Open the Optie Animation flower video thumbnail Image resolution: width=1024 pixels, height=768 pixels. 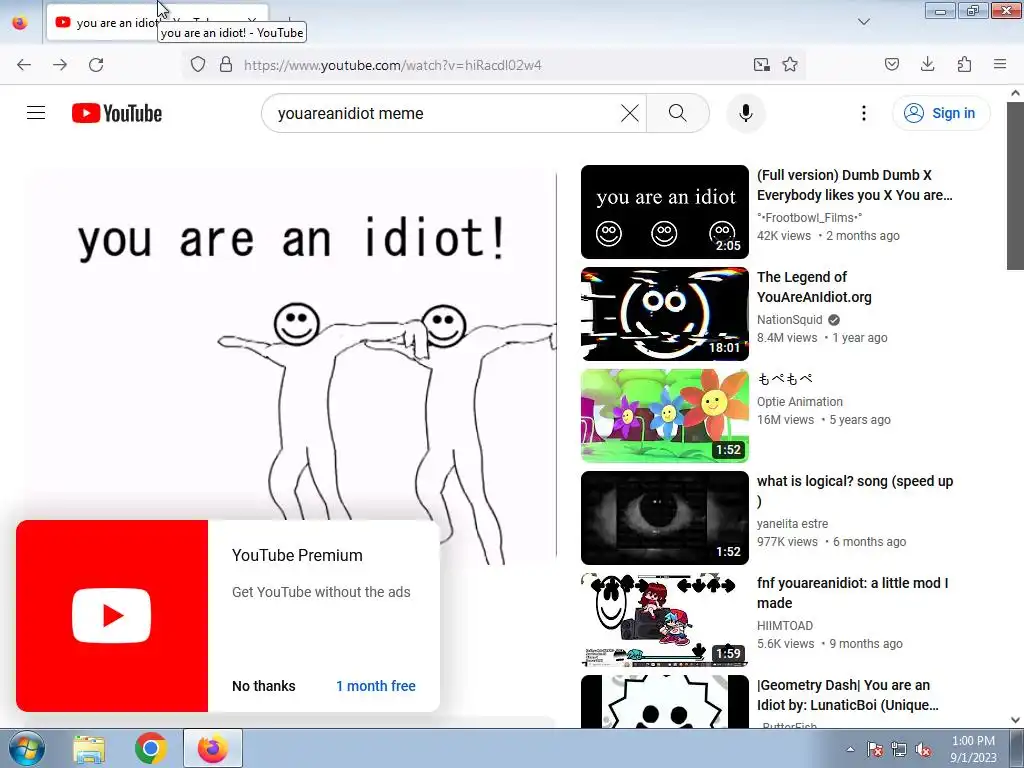(665, 415)
